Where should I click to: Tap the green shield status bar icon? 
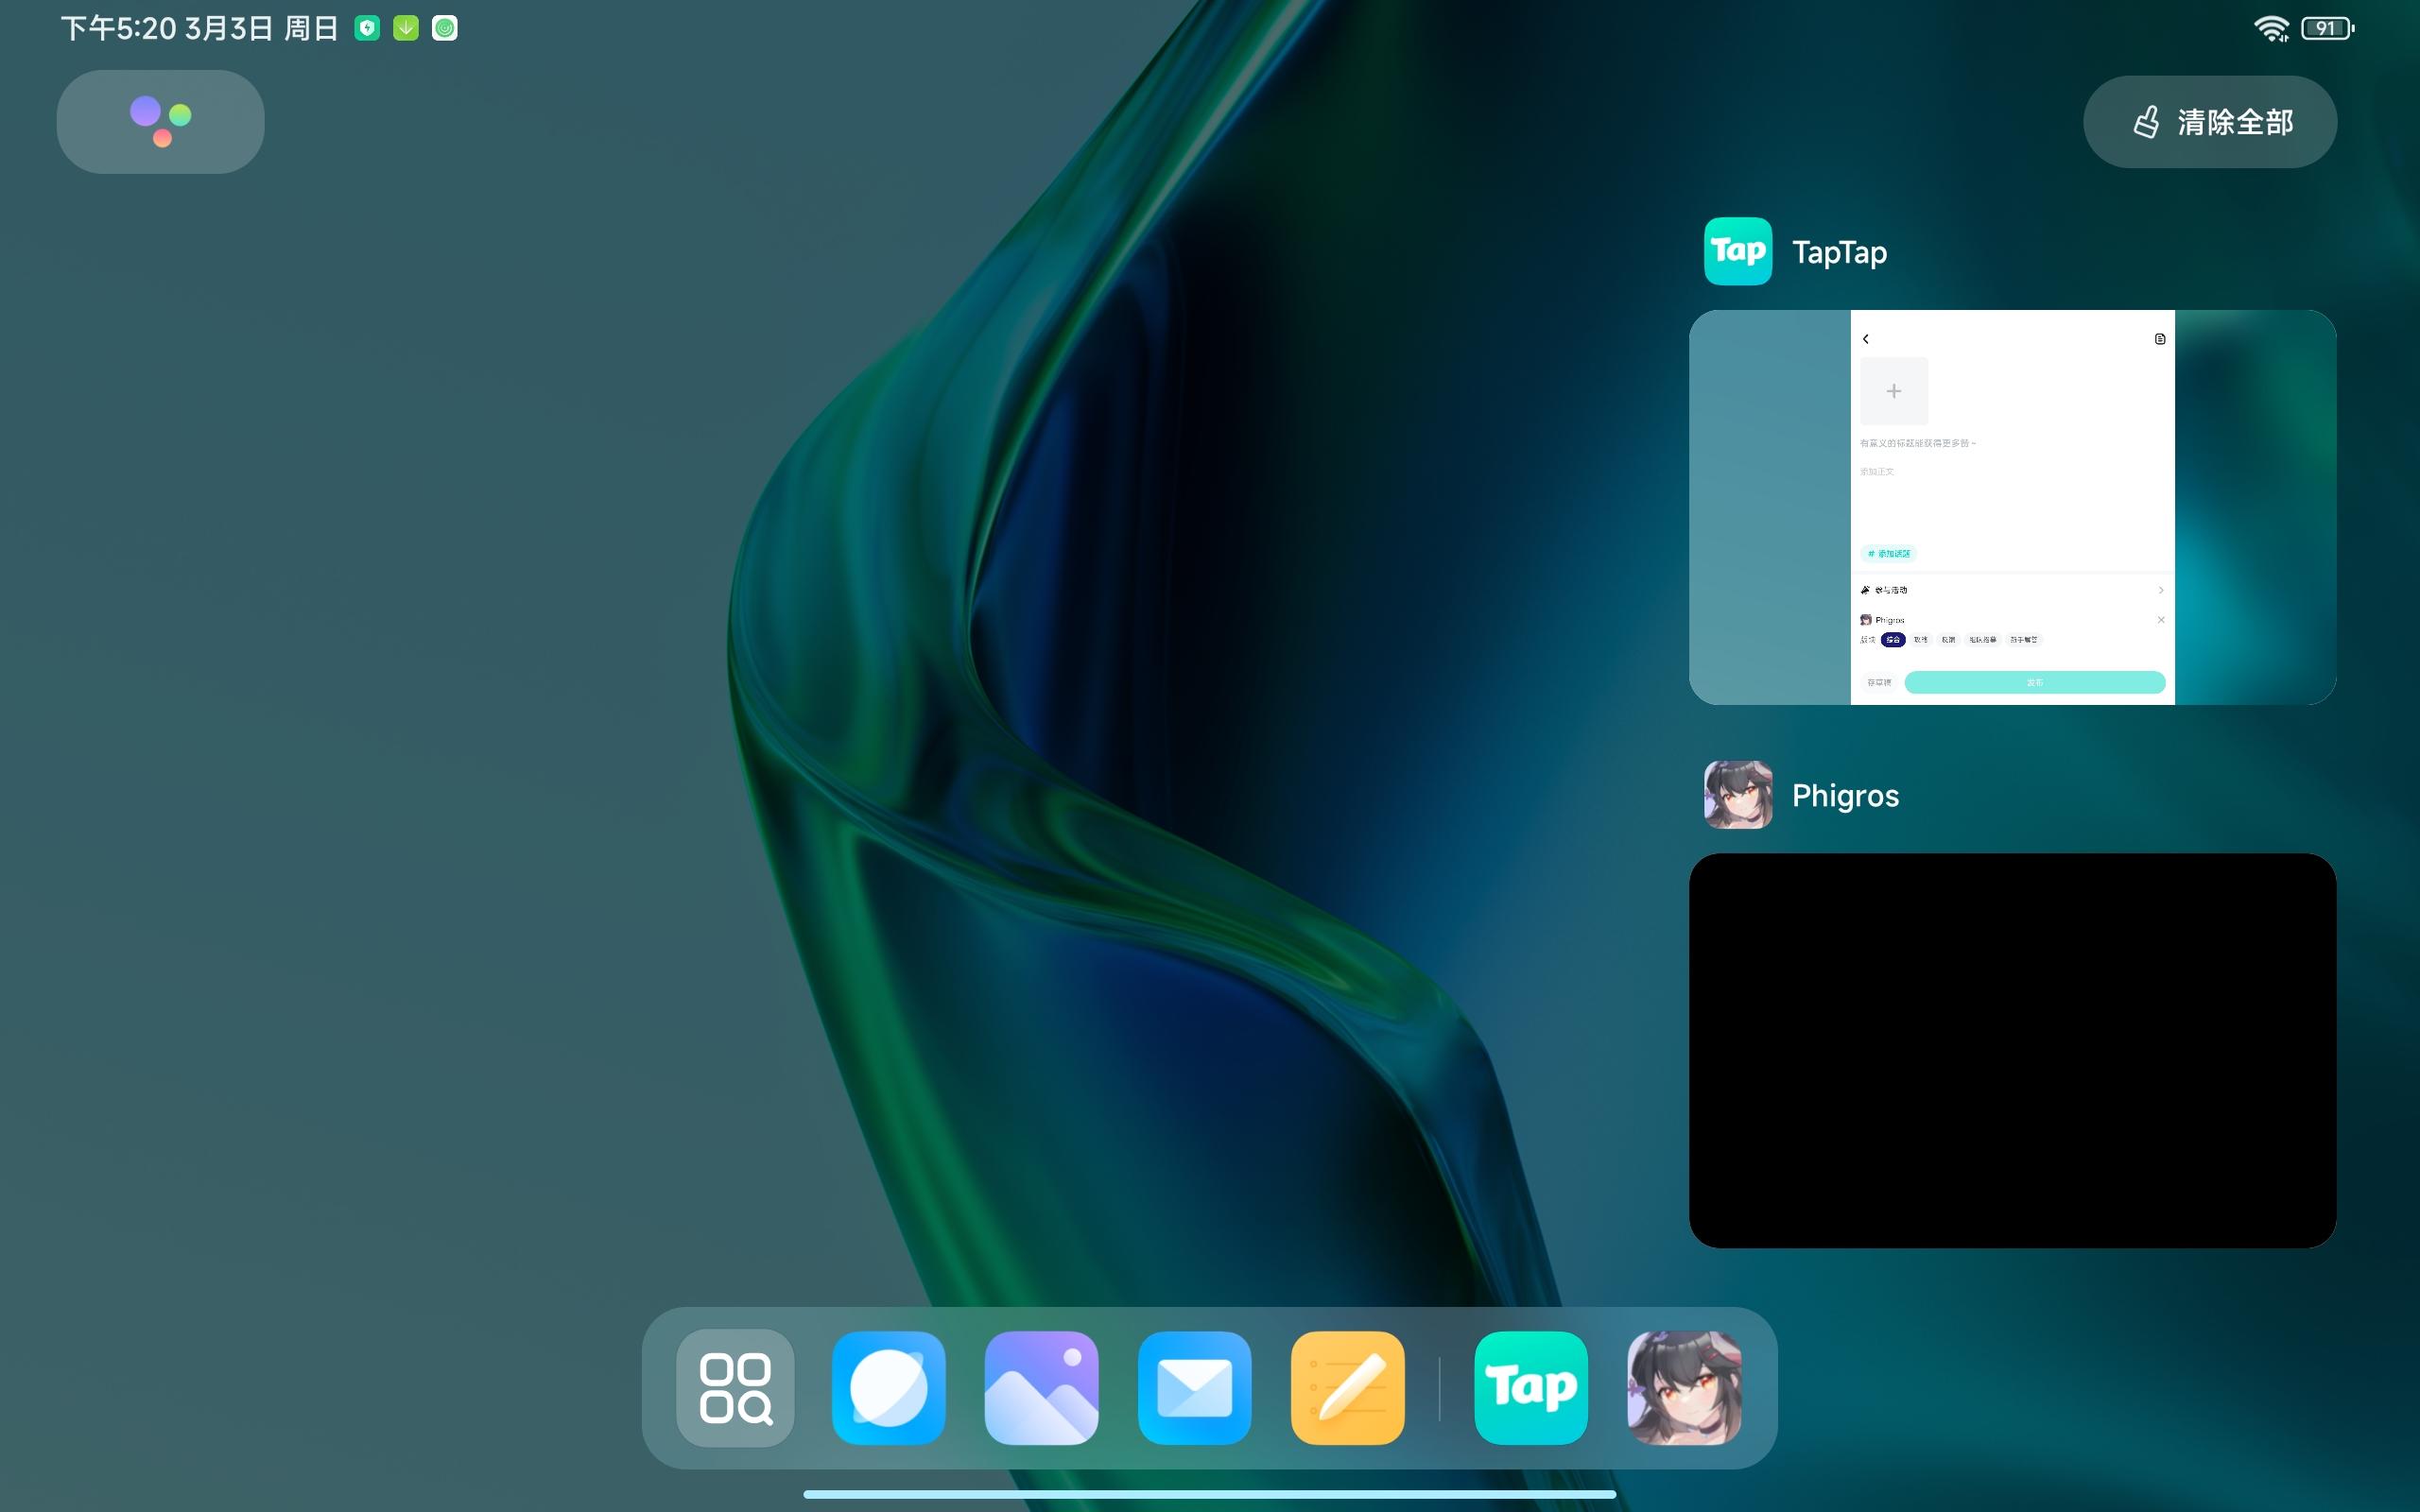[367, 28]
